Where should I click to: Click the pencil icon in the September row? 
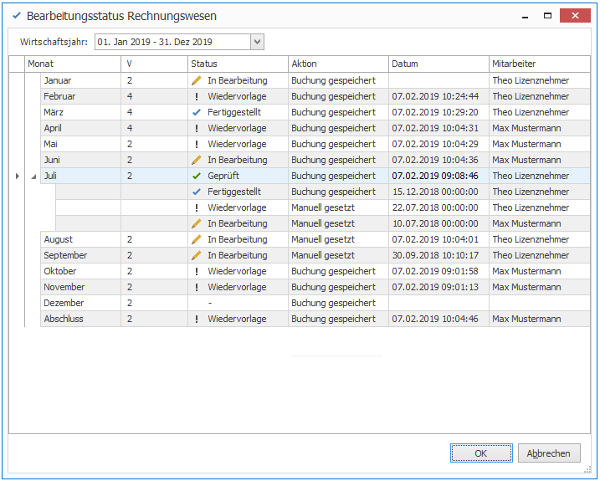coord(196,255)
